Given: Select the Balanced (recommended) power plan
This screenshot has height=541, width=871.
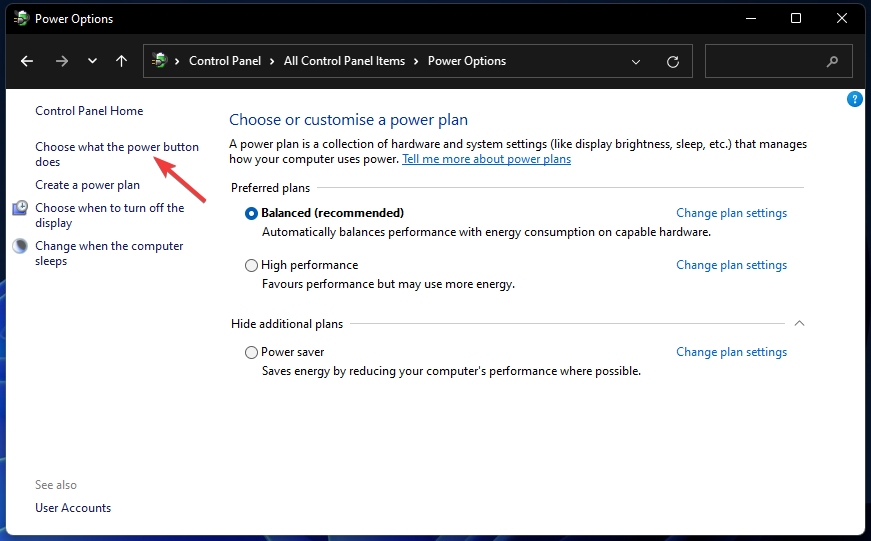Looking at the screenshot, I should [251, 213].
